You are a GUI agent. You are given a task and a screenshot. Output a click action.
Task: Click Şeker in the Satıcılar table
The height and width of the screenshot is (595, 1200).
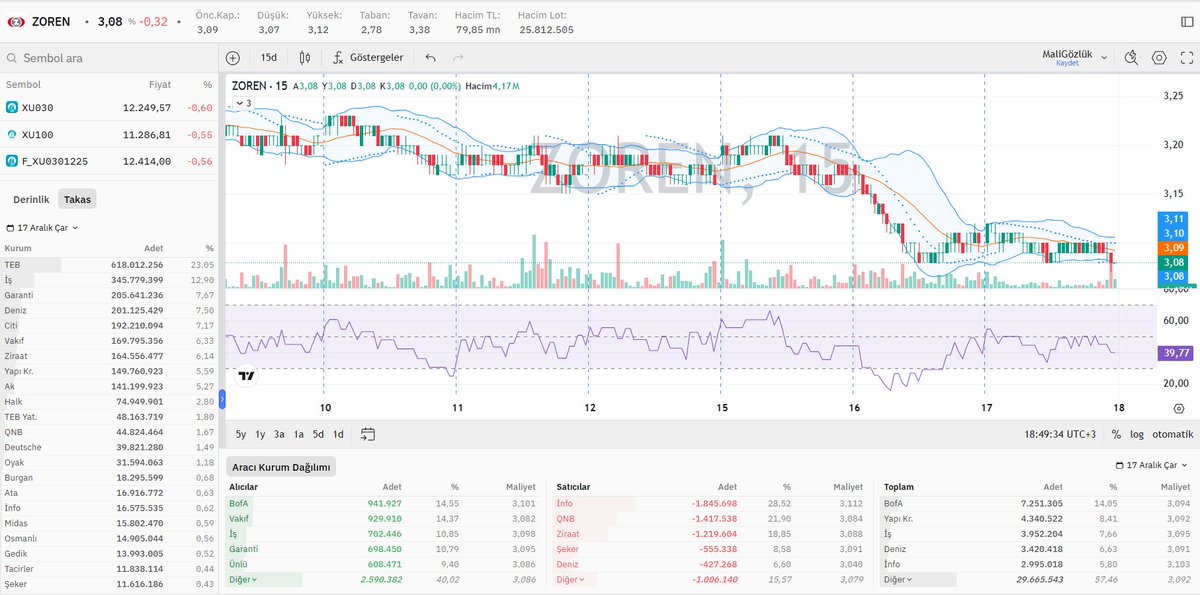tap(567, 549)
